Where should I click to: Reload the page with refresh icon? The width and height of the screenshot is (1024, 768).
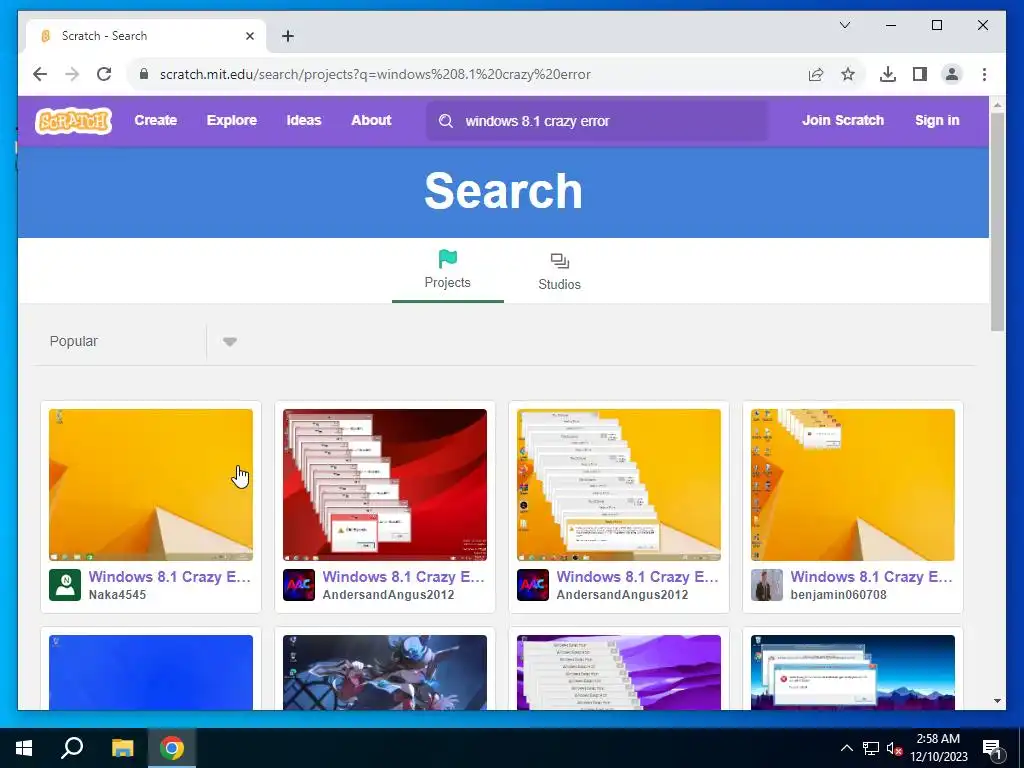pos(104,74)
